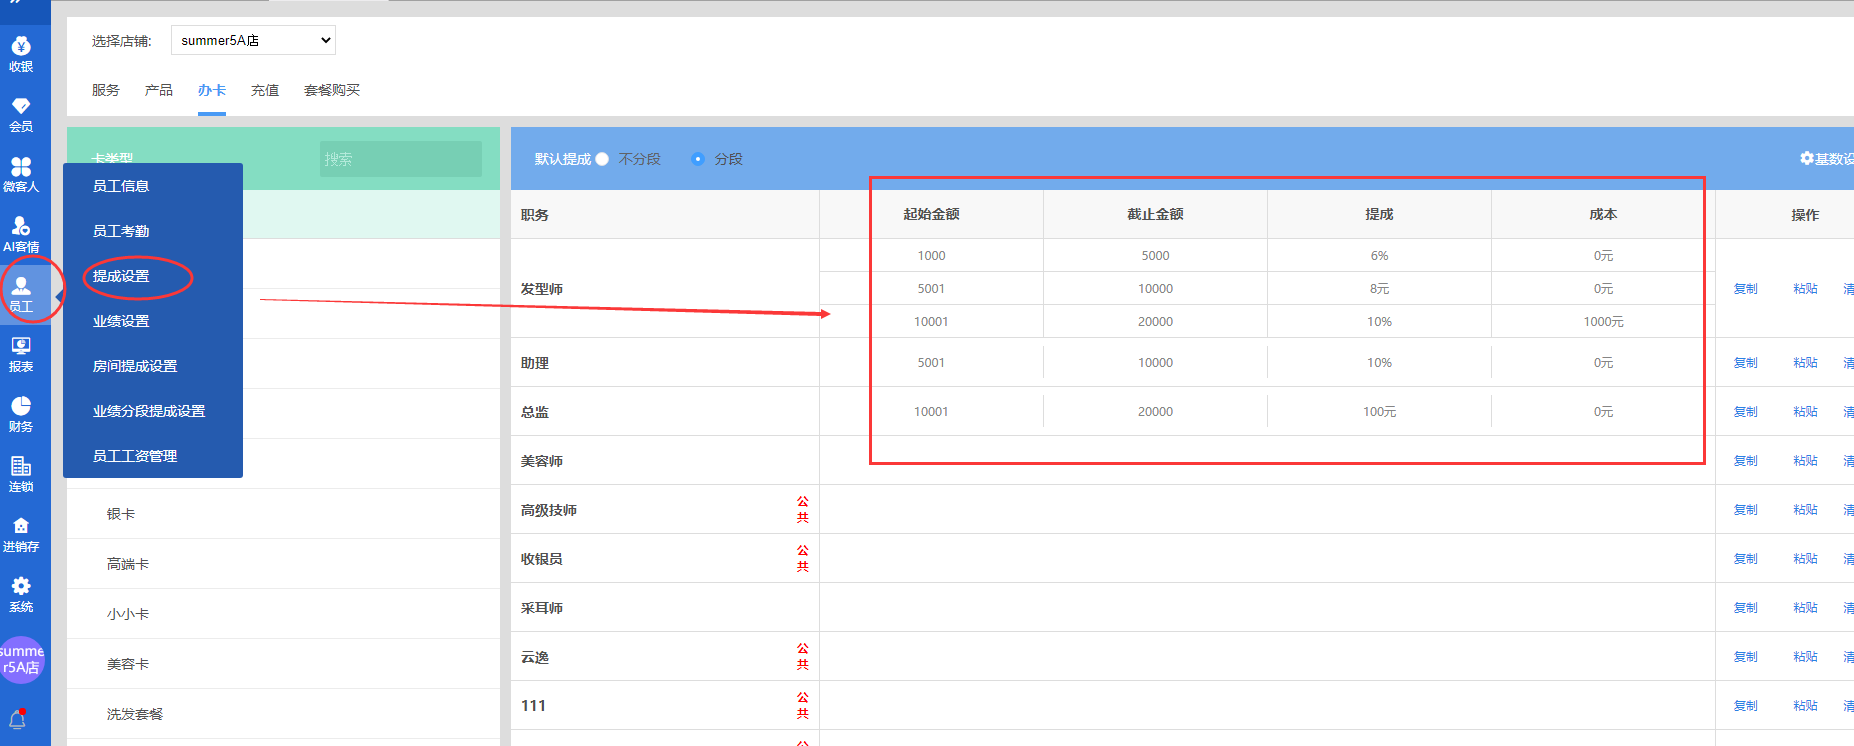Click 粘贴 for the 采耳师 row

[1805, 608]
